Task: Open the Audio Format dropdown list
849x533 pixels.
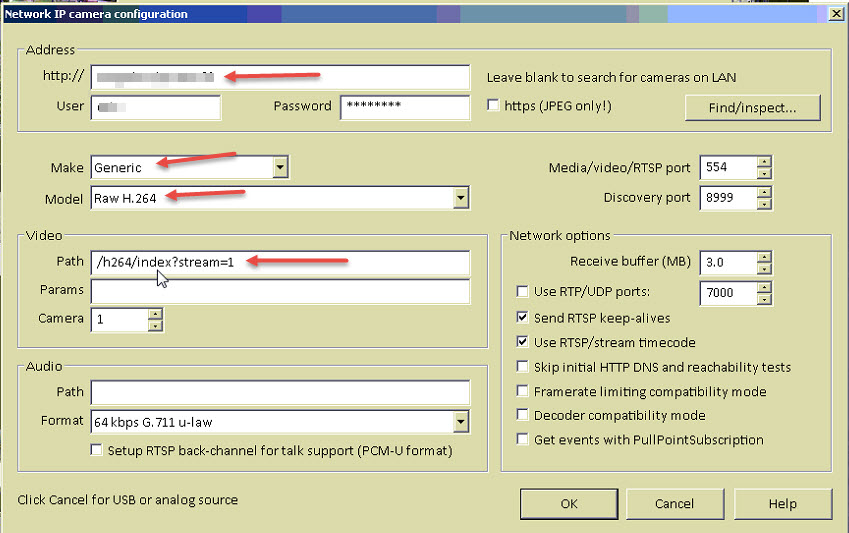Action: [x=460, y=422]
